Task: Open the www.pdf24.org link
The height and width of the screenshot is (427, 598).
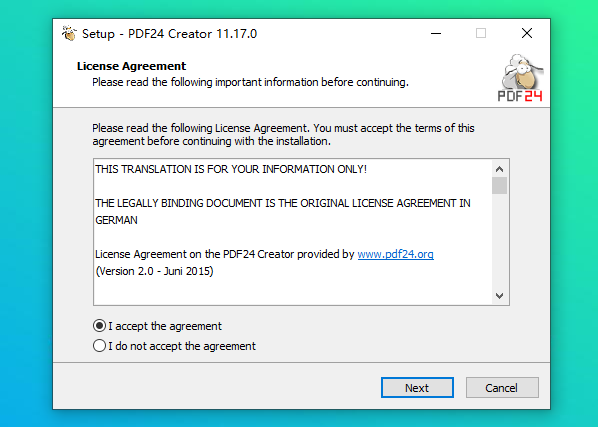Action: point(395,254)
